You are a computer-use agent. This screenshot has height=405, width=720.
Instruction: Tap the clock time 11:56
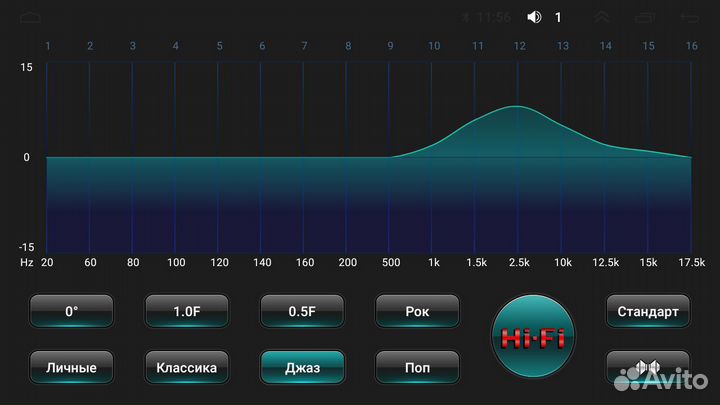point(494,17)
